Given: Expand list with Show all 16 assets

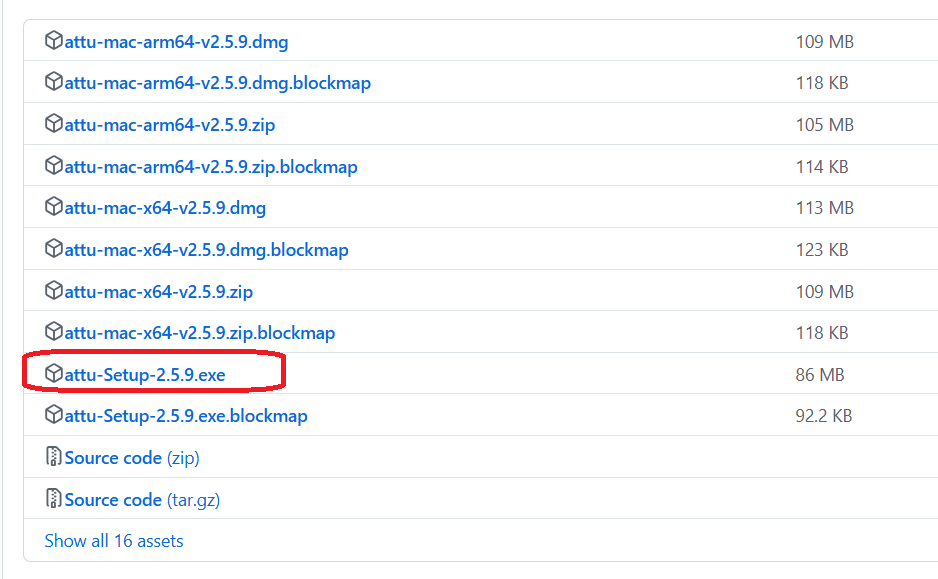Looking at the screenshot, I should (114, 541).
